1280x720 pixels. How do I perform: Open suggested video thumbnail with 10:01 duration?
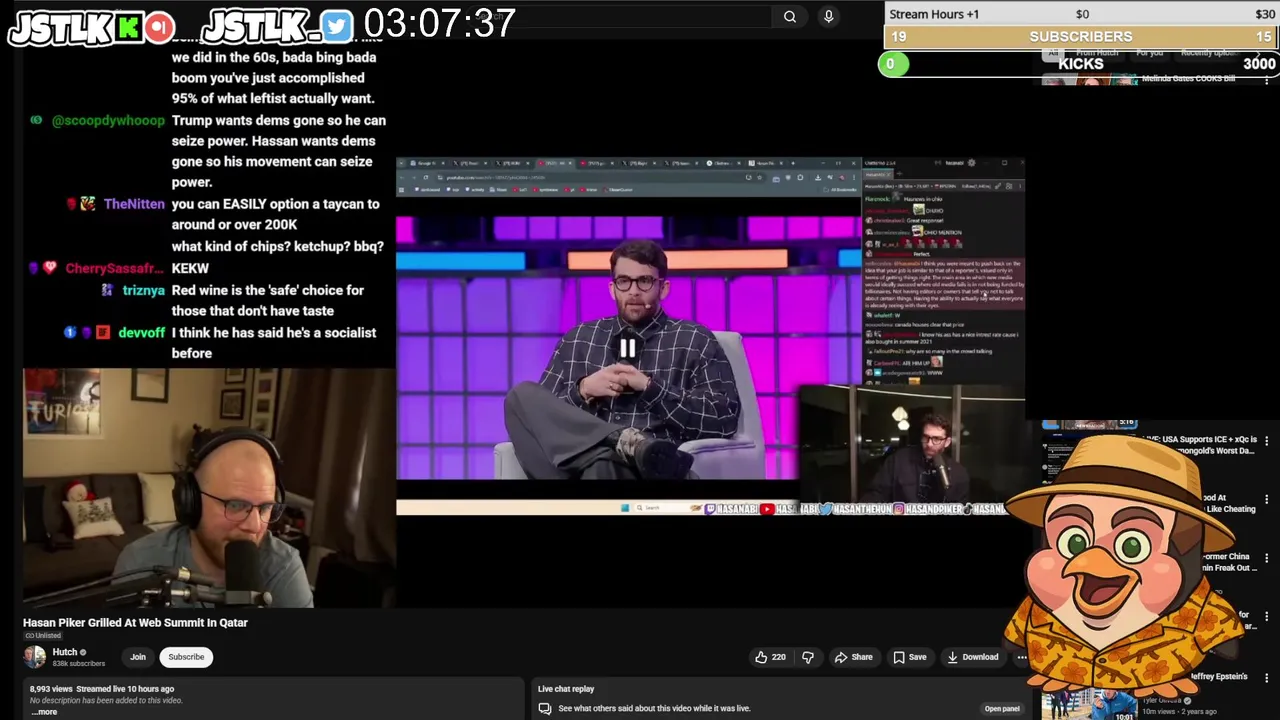pos(1090,704)
